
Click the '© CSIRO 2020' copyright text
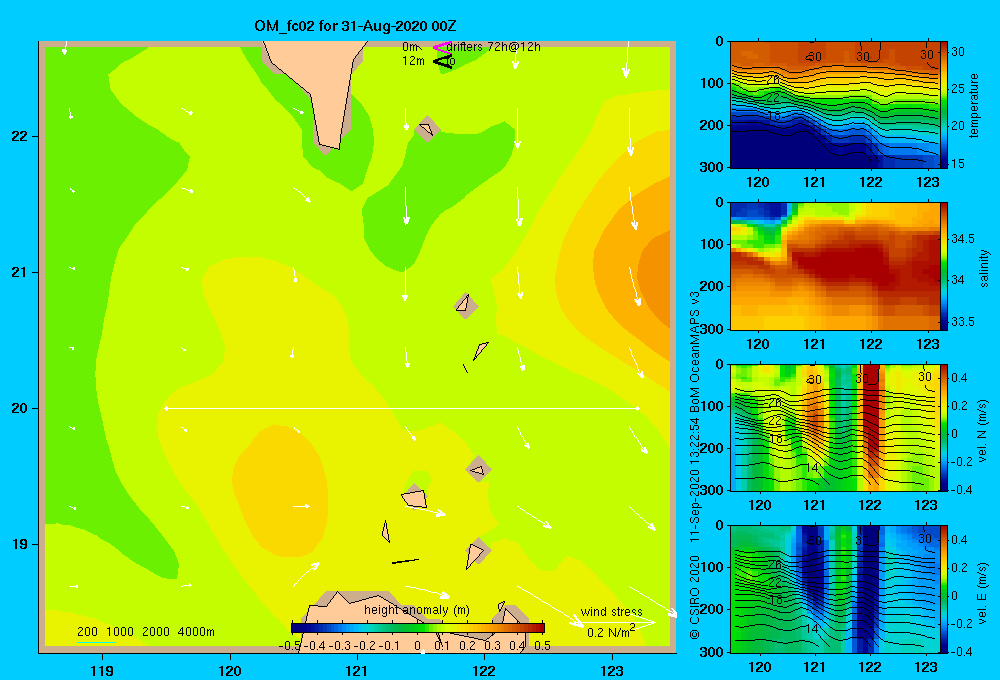pos(695,596)
